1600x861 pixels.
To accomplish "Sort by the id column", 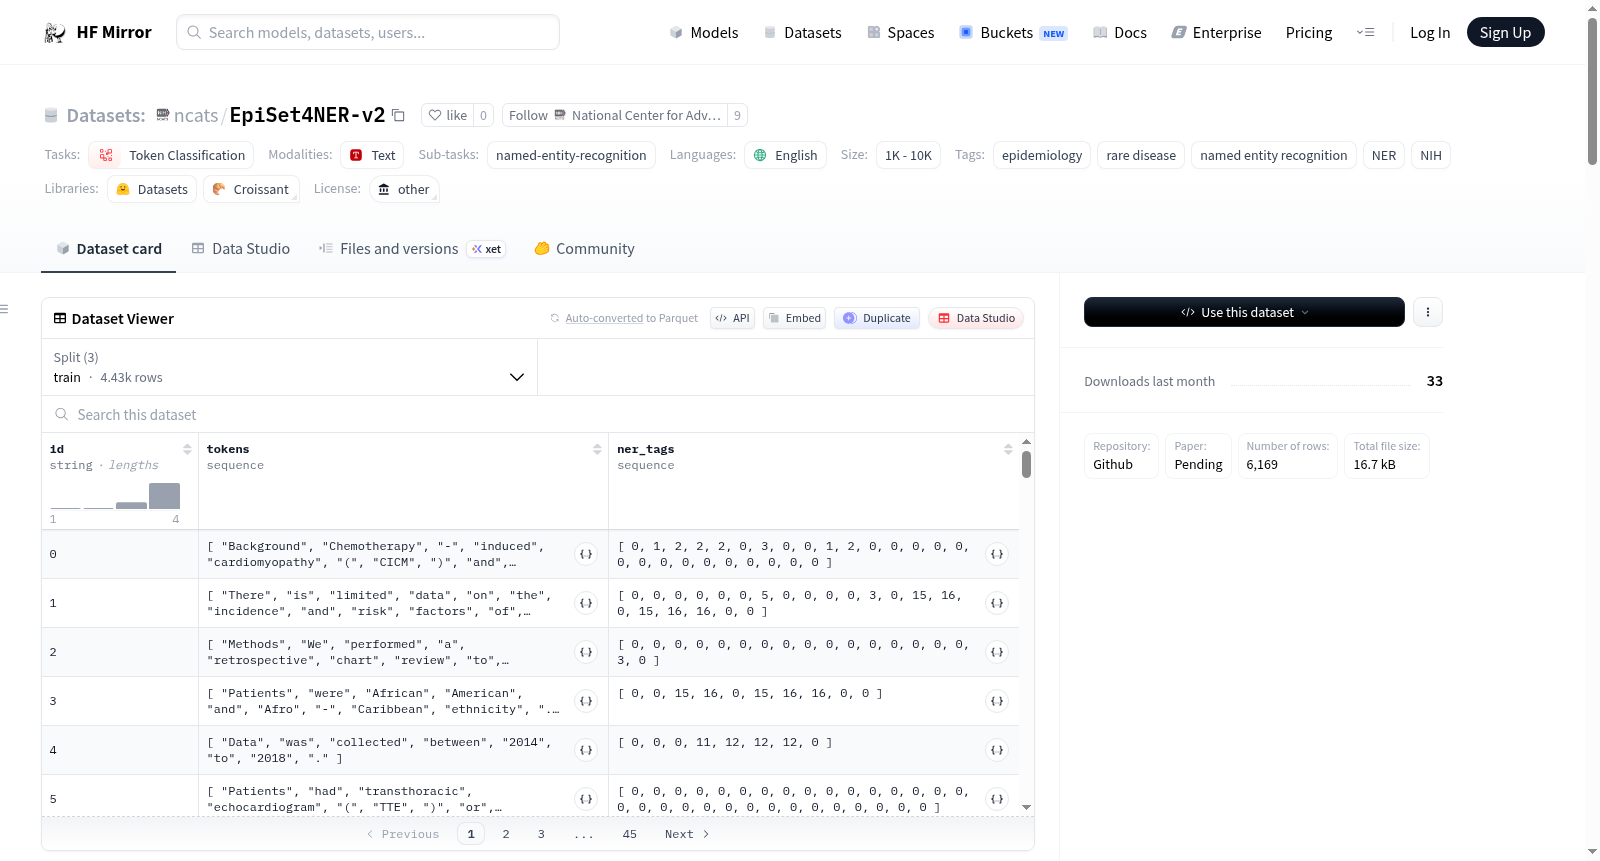I will click(x=187, y=449).
